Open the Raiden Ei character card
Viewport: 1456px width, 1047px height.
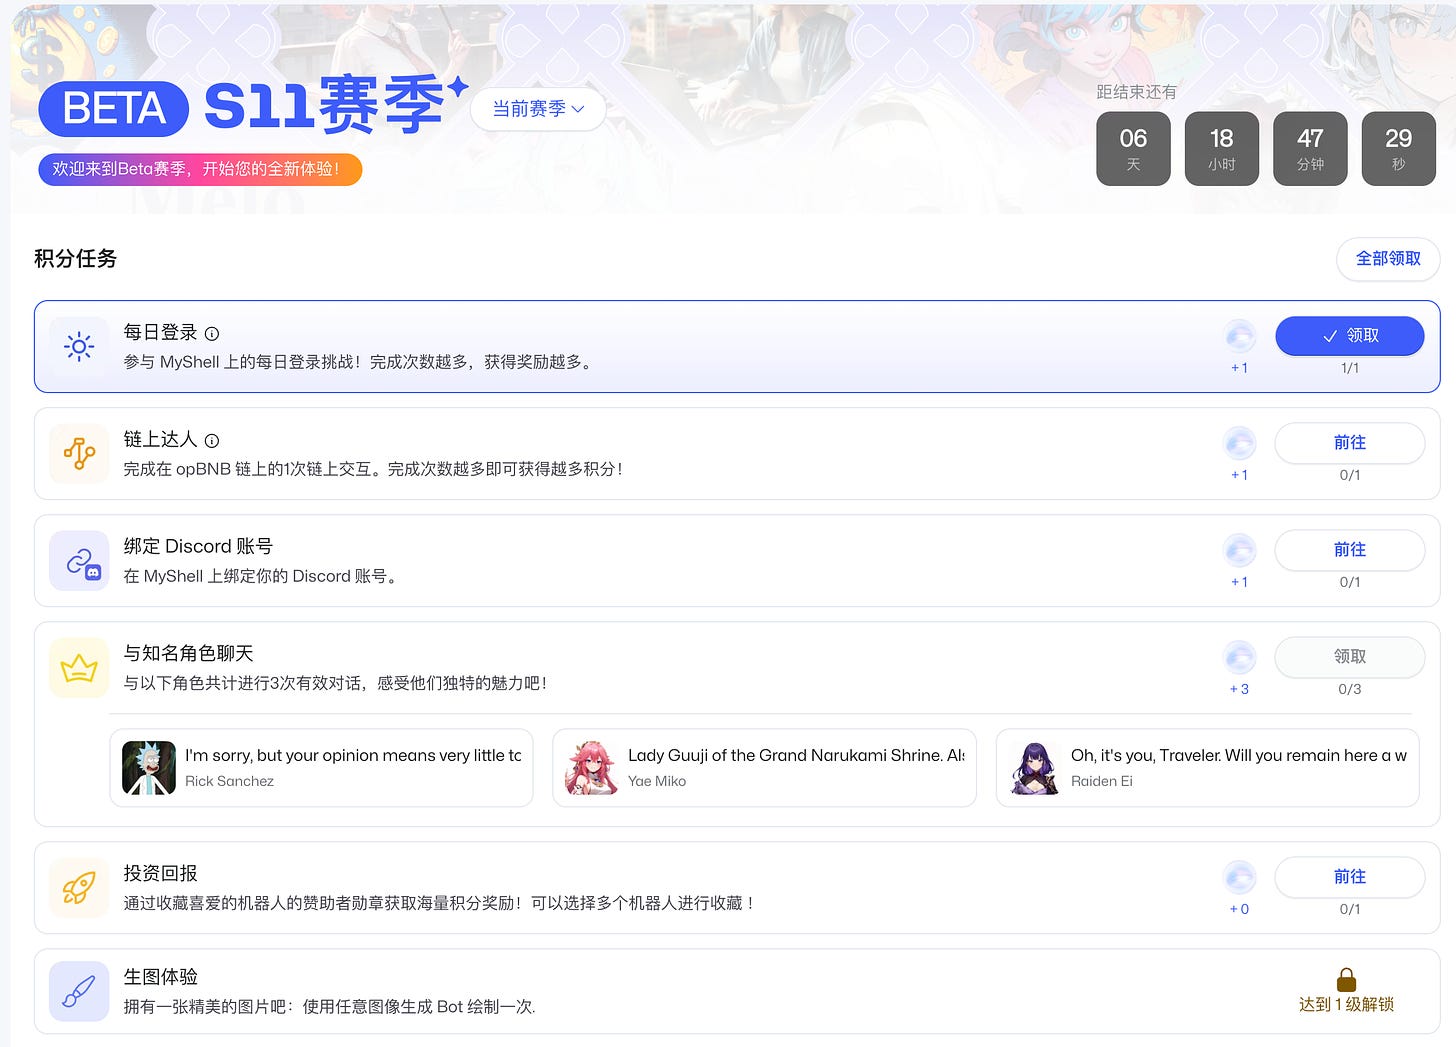pyautogui.click(x=1206, y=768)
